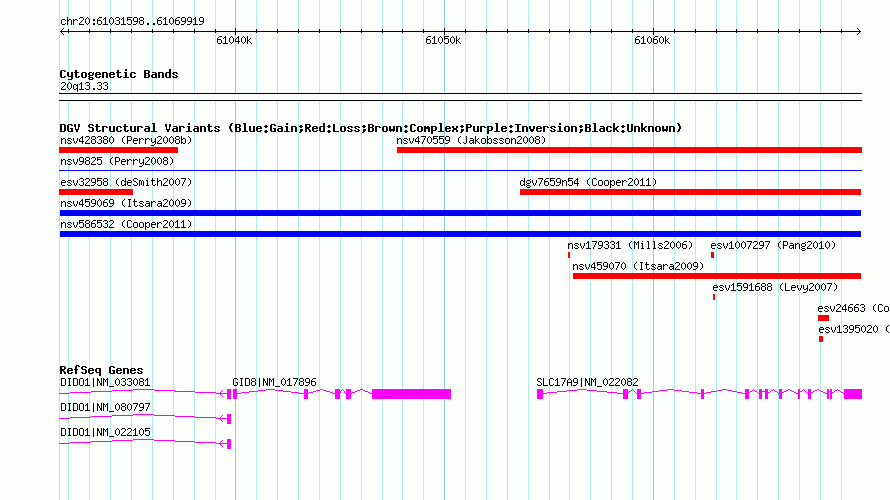Click the small red esv1395020 marker
Image resolution: width=890 pixels, height=500 pixels.
[x=821, y=339]
